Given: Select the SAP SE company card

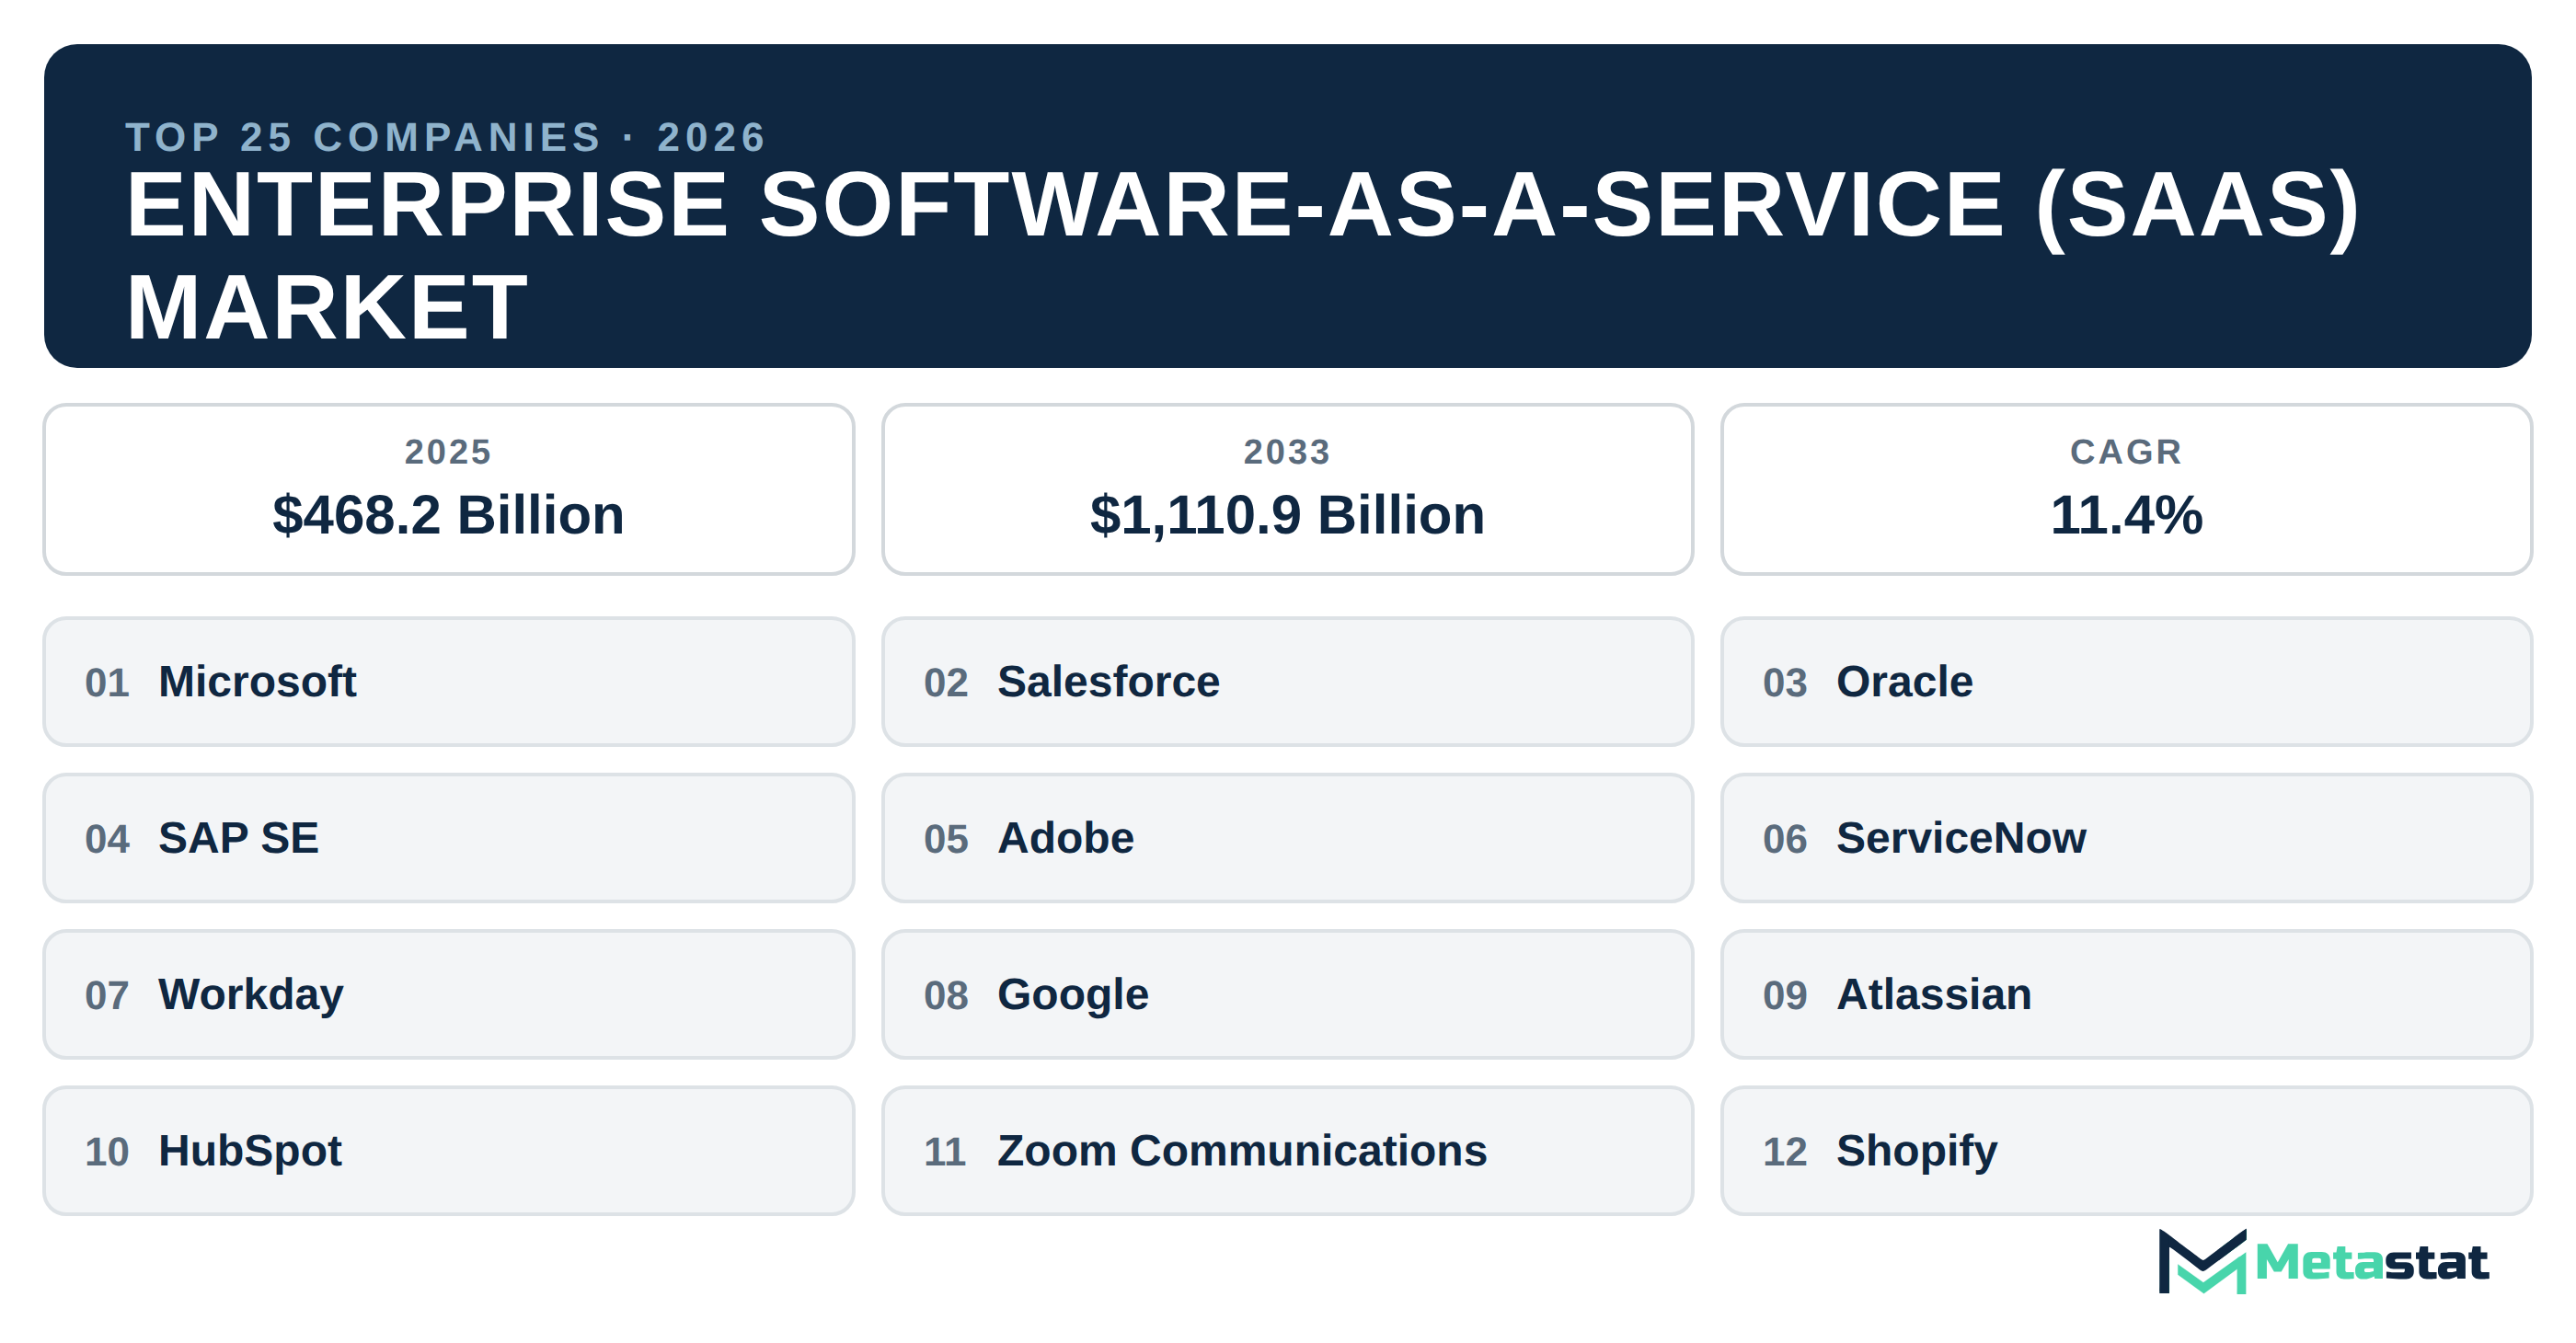Looking at the screenshot, I should click(448, 838).
